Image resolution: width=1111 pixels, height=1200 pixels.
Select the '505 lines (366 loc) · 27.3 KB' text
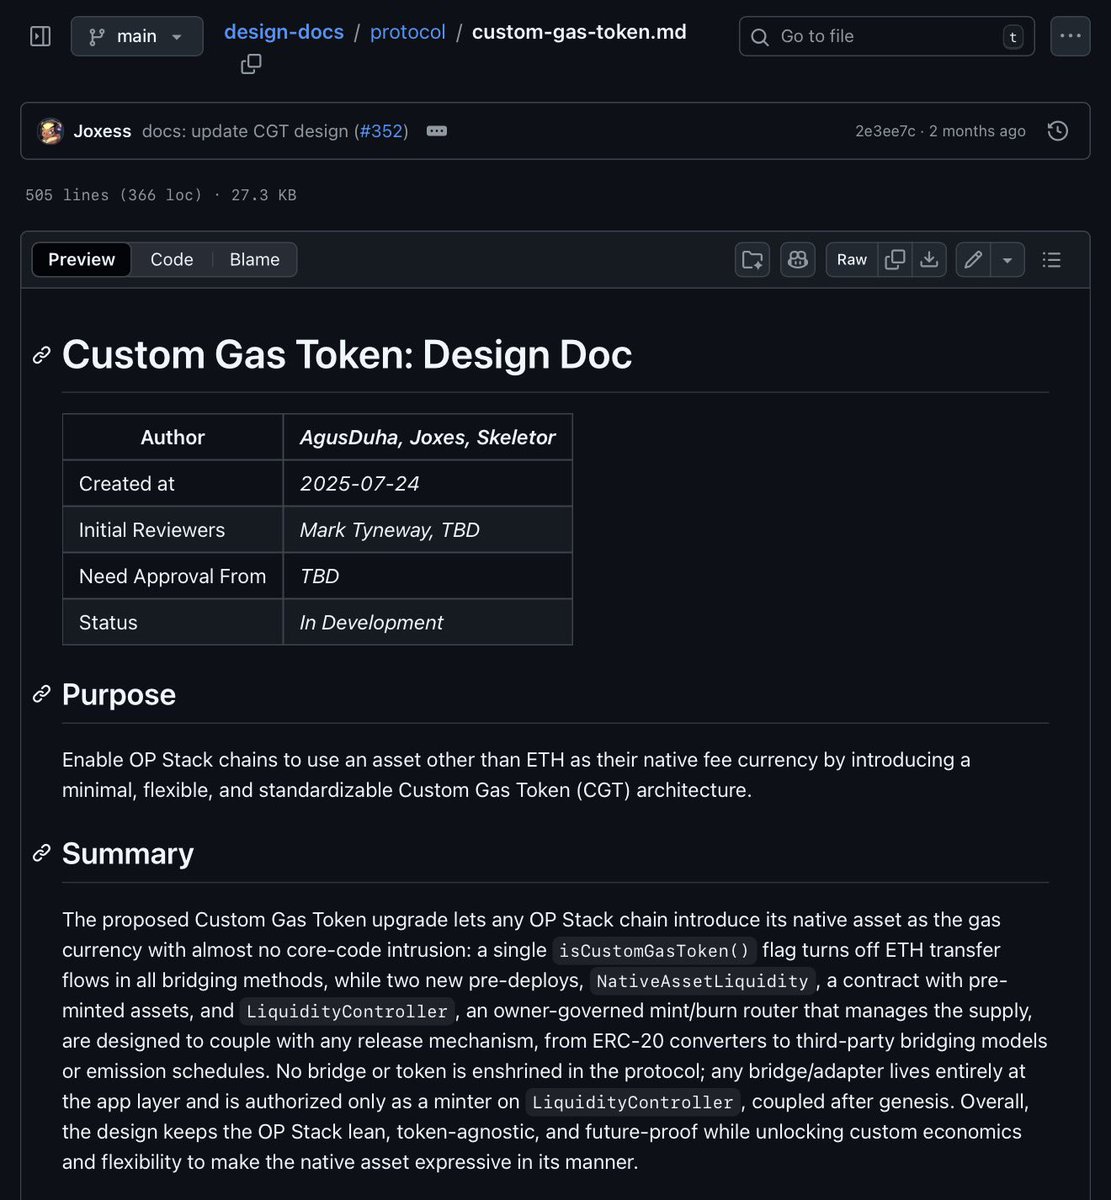161,195
